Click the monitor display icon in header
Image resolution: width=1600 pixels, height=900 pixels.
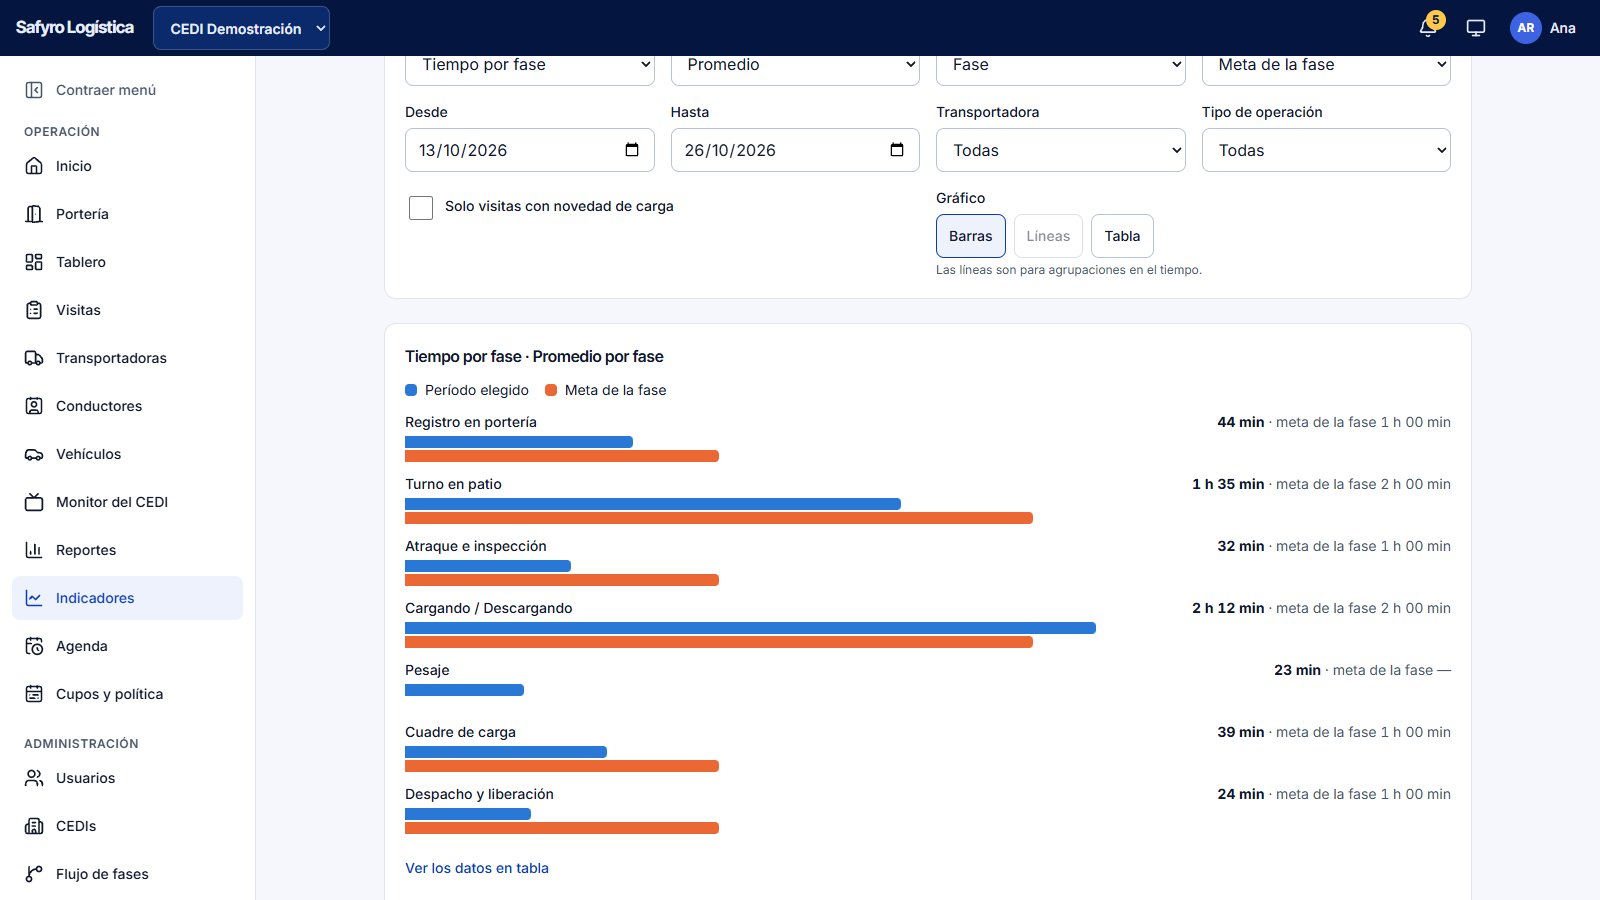tap(1476, 28)
